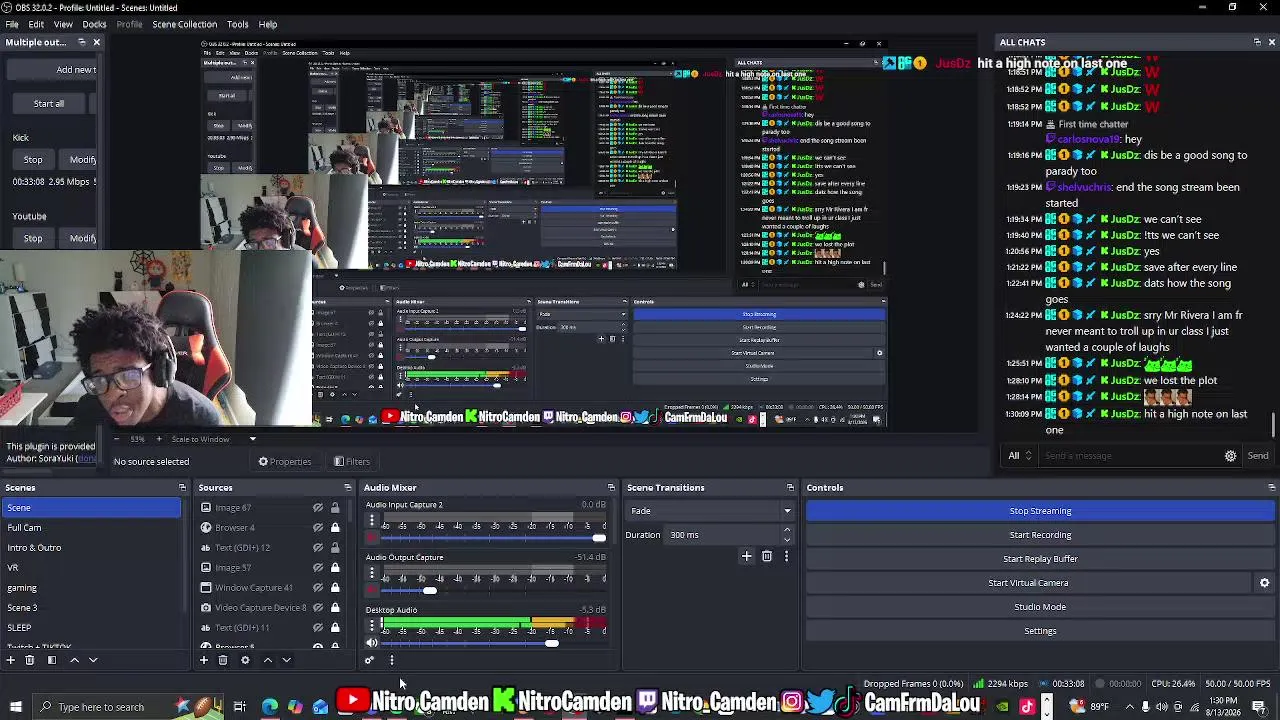The image size is (1280, 720).
Task: Undock the Scenes panel
Action: (x=182, y=488)
